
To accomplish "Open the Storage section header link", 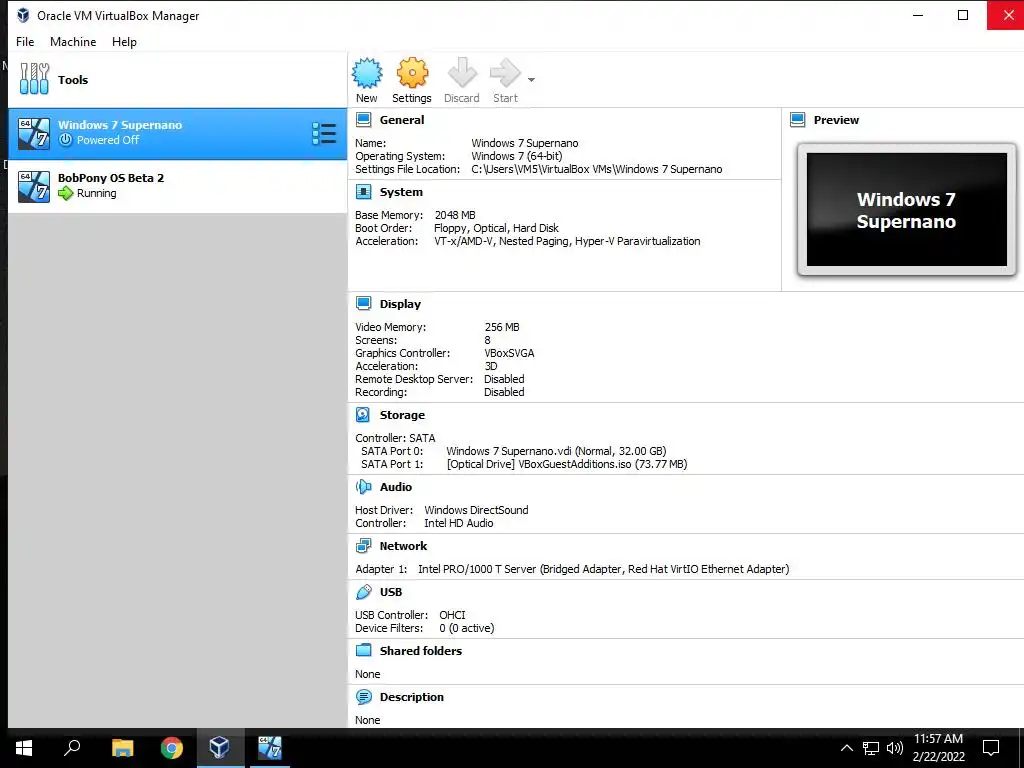I will click(402, 415).
